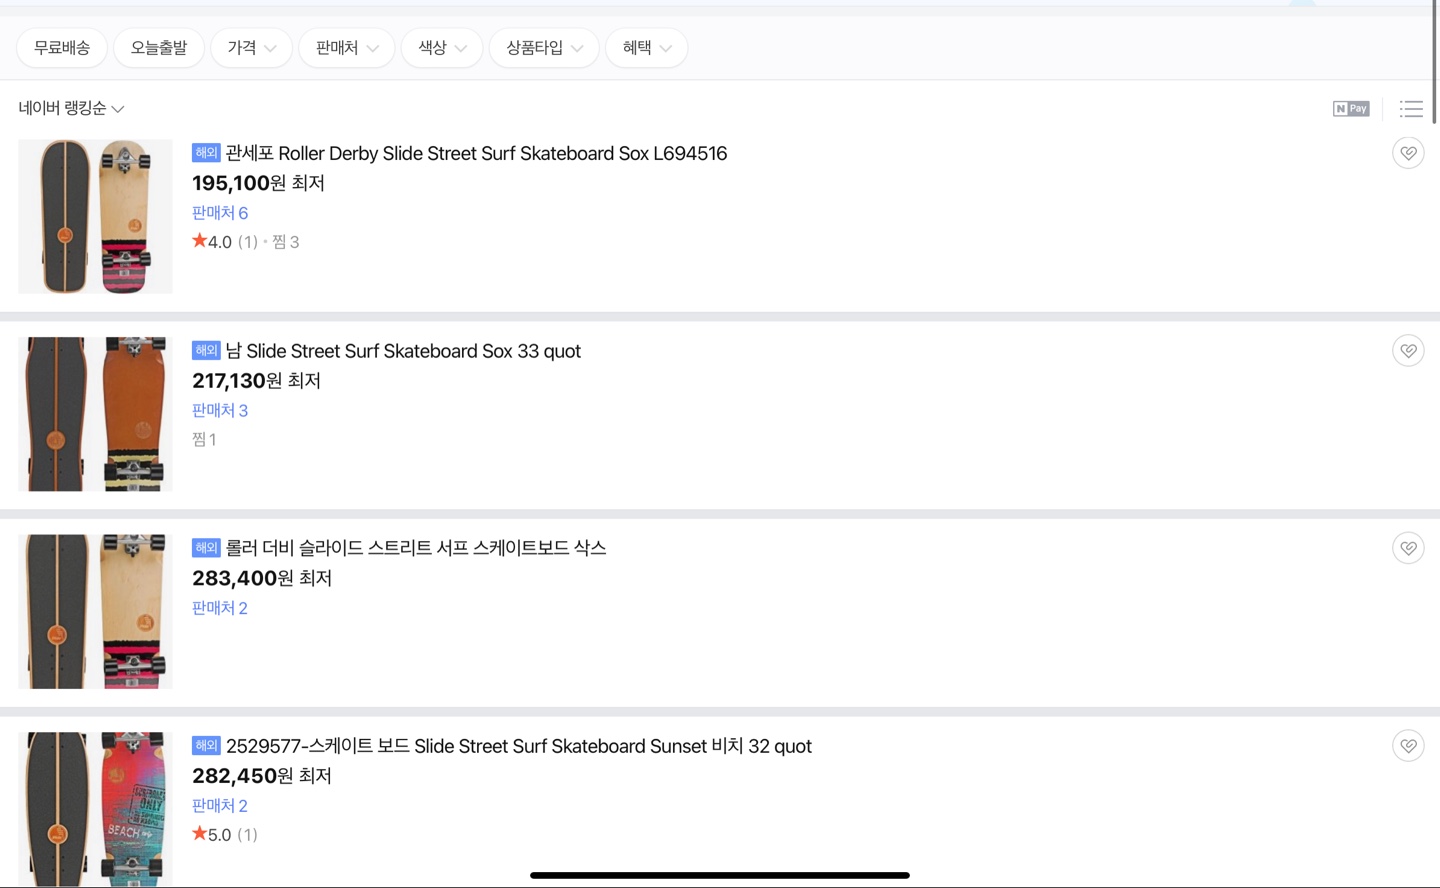This screenshot has width=1440, height=888.
Task: Click 해외 badge on Sox 33 quot
Action: [x=206, y=351]
